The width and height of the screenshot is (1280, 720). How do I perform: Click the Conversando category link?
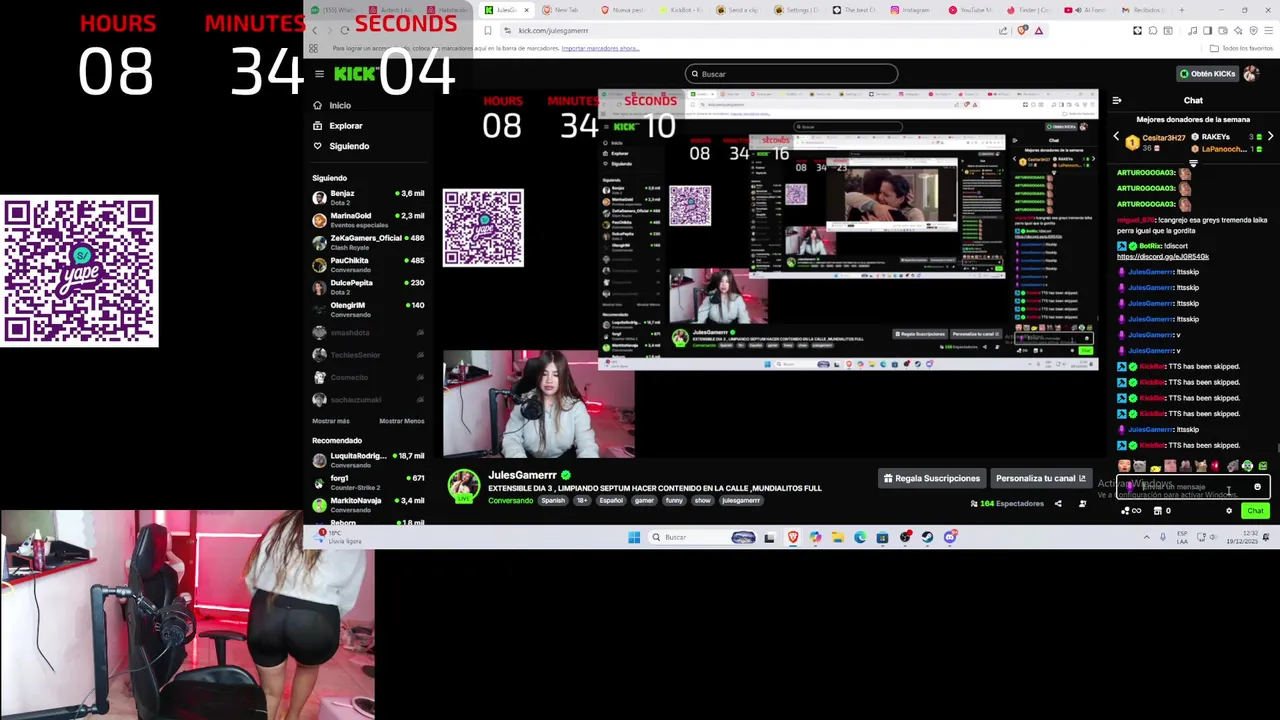point(510,500)
